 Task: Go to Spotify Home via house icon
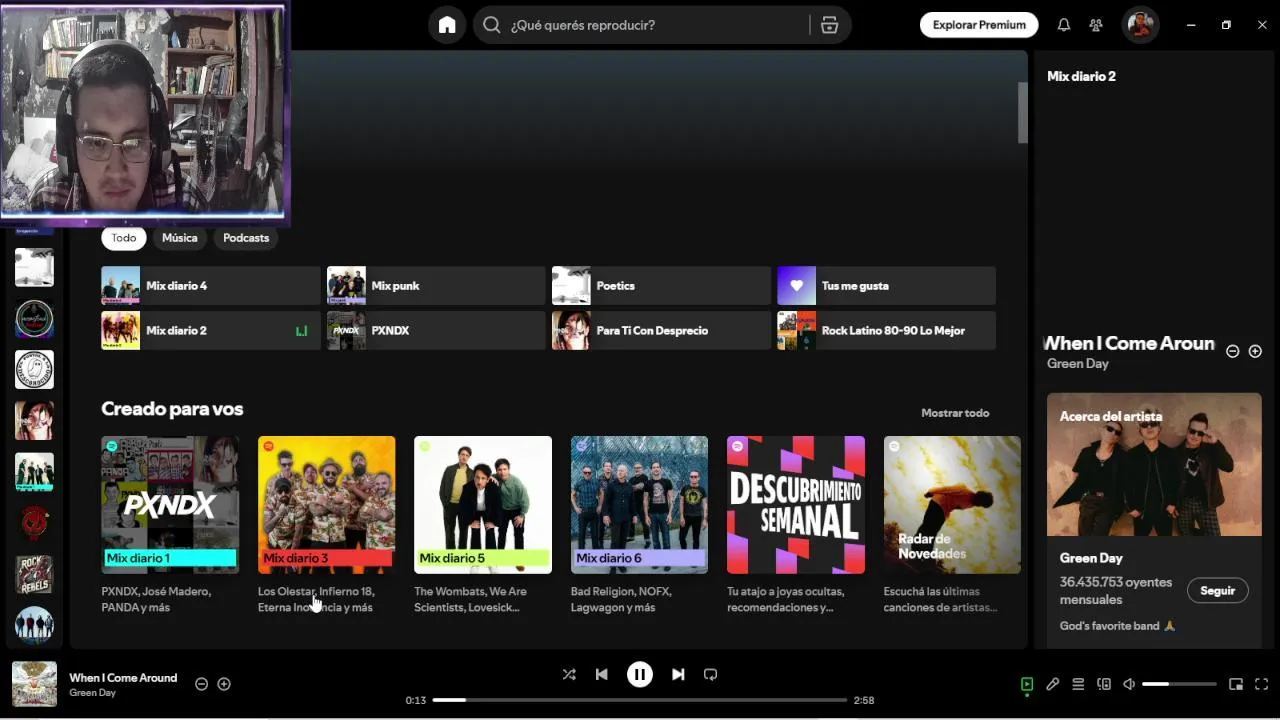point(447,25)
